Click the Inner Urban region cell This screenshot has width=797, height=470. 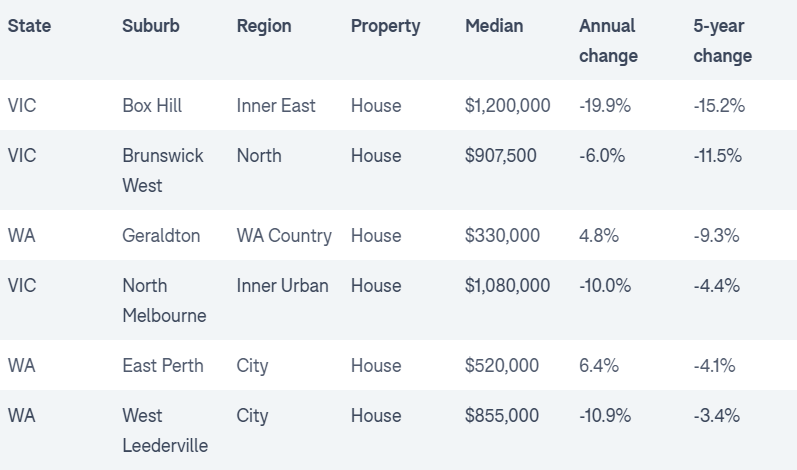tap(283, 286)
